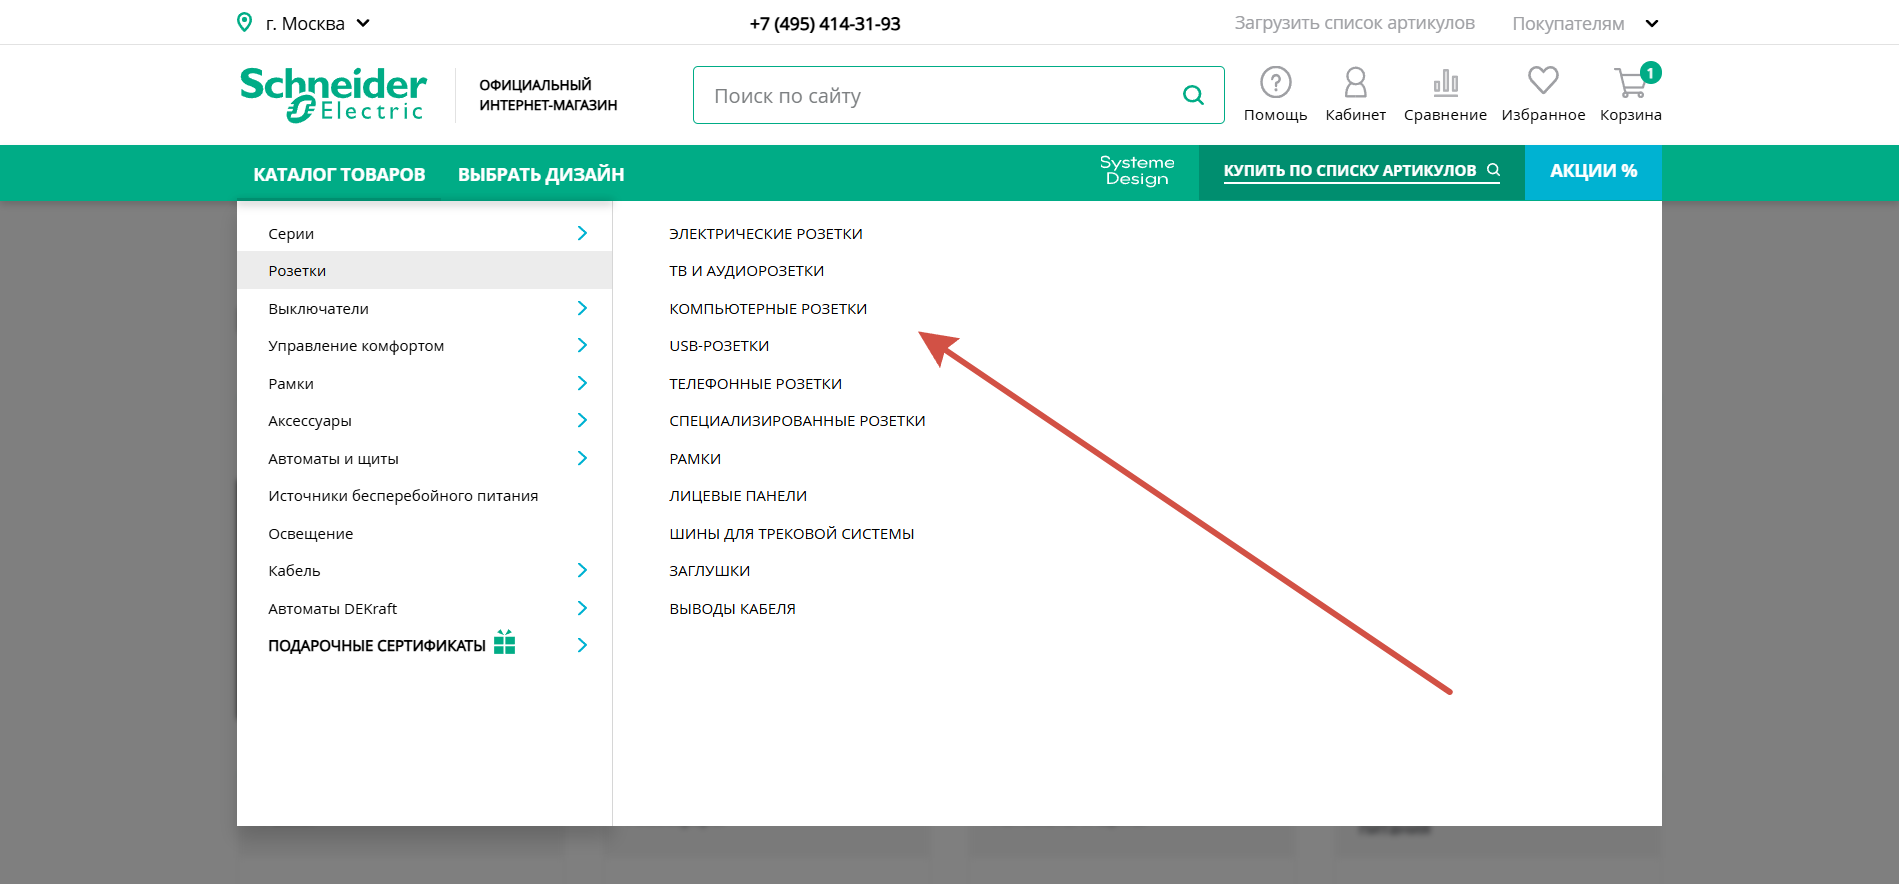The image size is (1899, 884).
Task: Open the city dropdown arrow next to Москва
Action: [363, 23]
